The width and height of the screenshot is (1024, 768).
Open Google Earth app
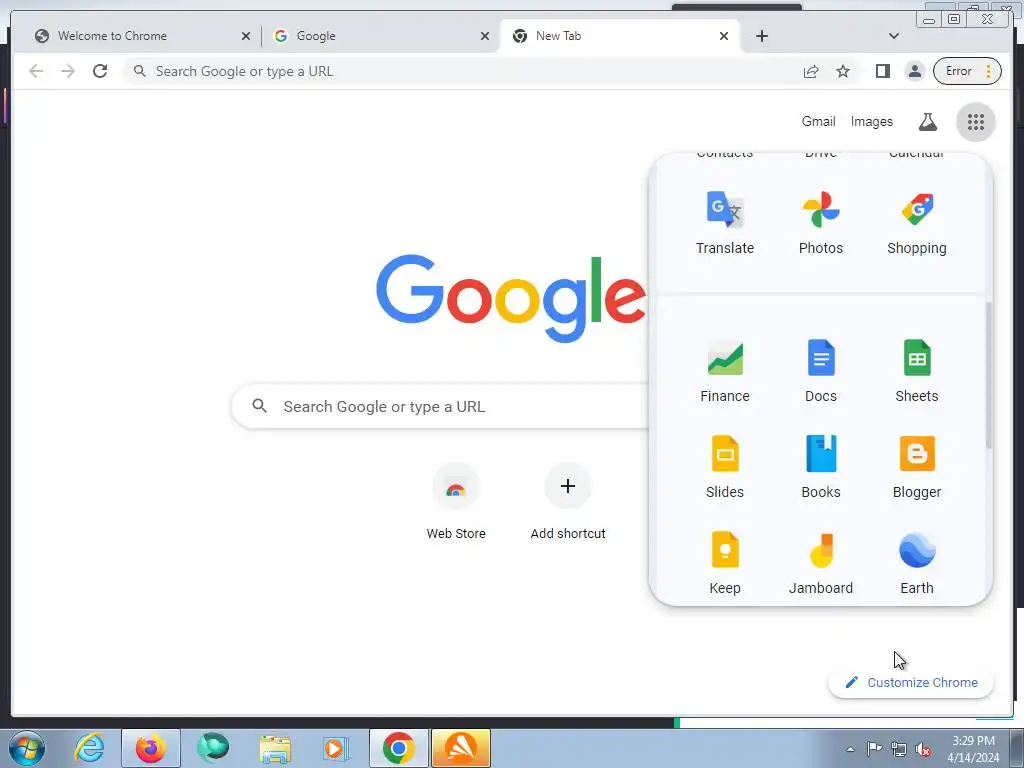917,563
